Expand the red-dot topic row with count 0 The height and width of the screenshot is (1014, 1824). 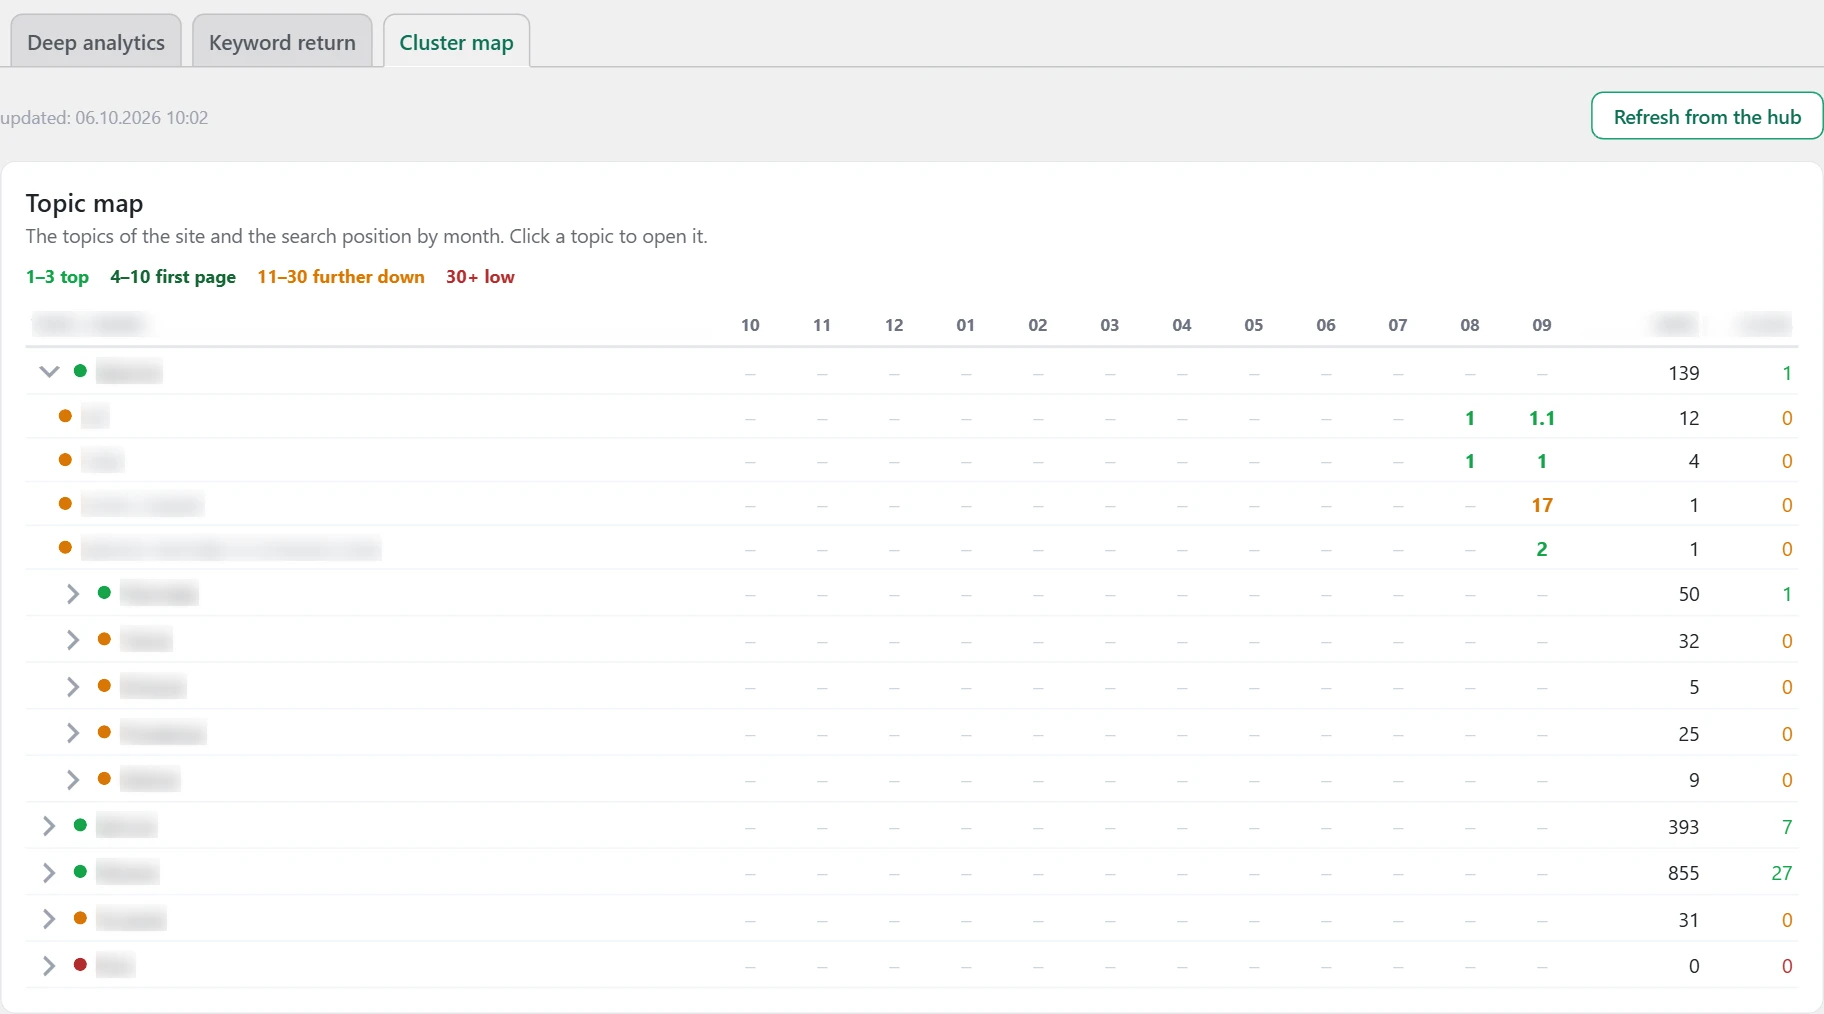coord(49,966)
